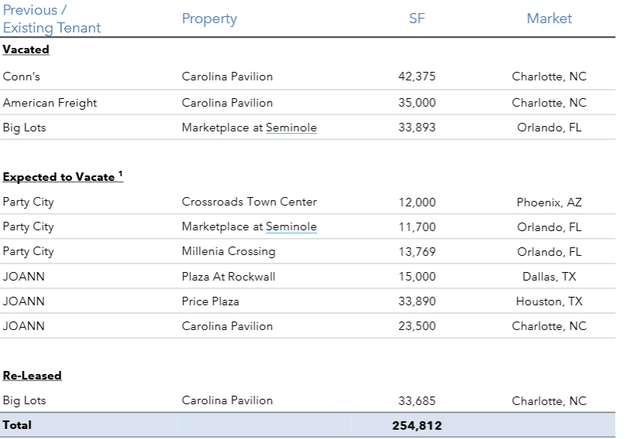Click the Property column header
Screen dimensions: 640x439
[x=209, y=19]
